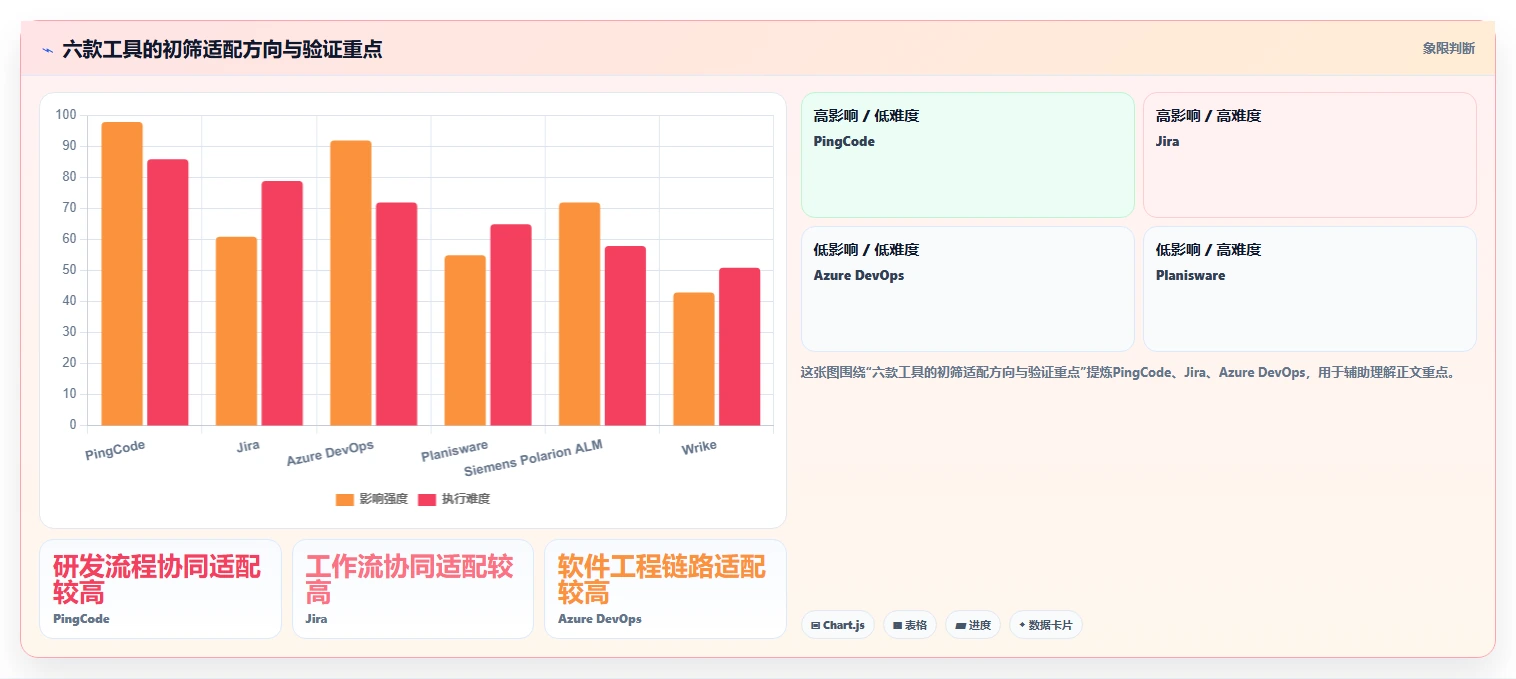Screen dimensions: 1516x679
Task: Click the 象限判断 label in the header
Action: (x=1449, y=48)
